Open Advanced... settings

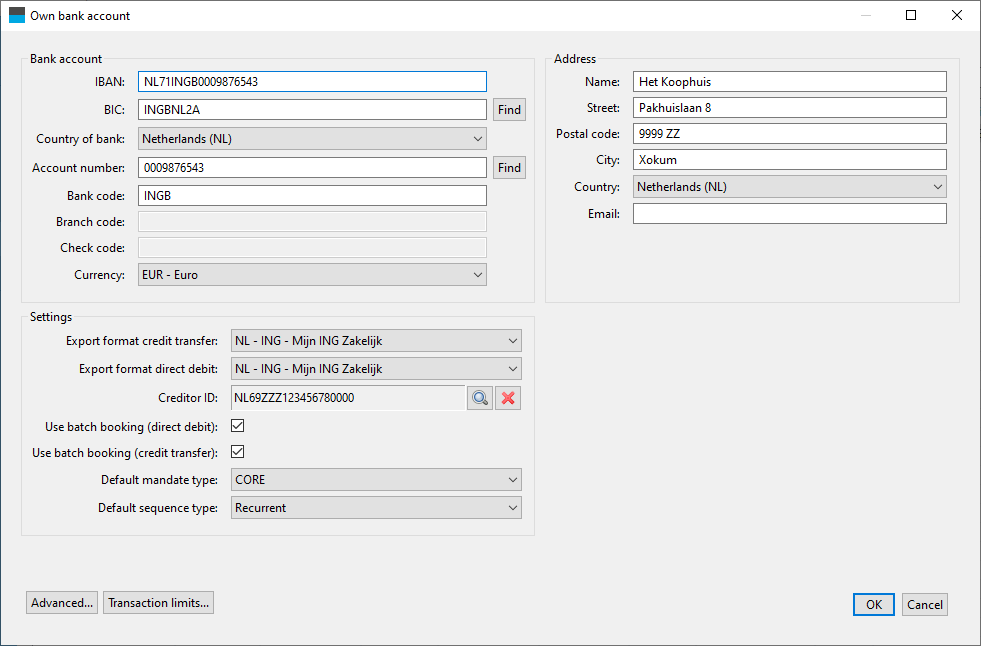(62, 603)
